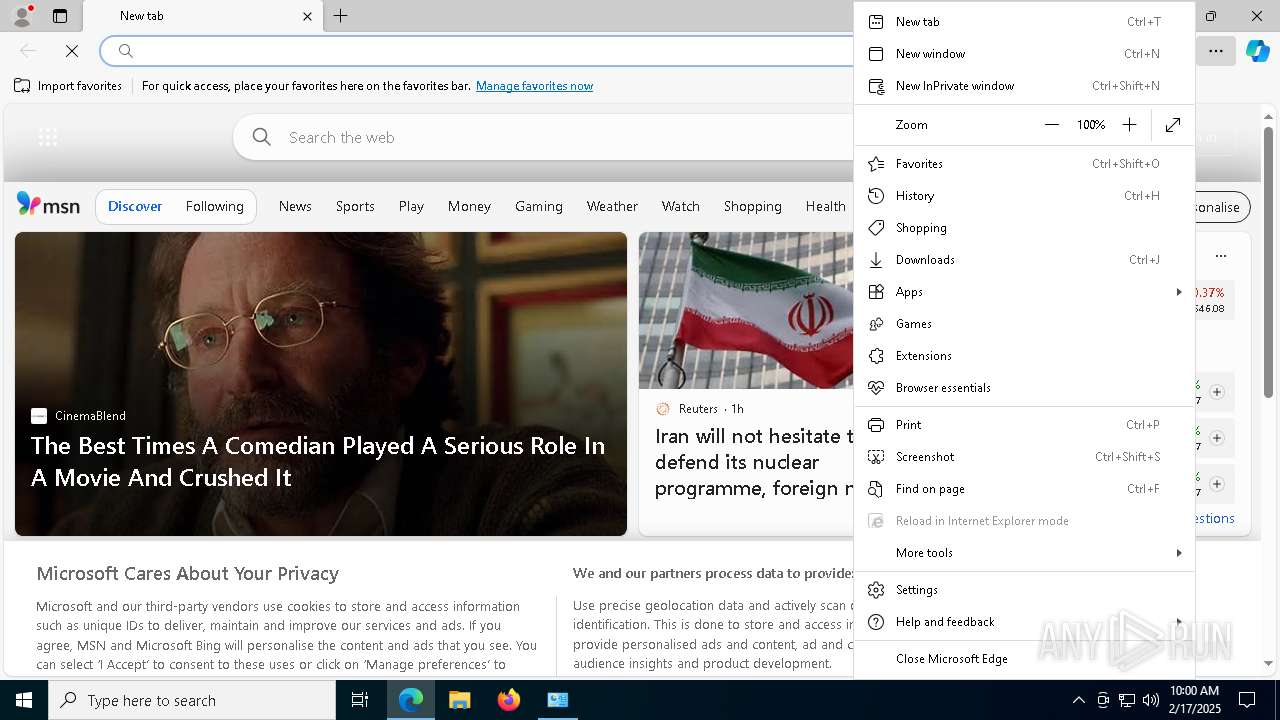The width and height of the screenshot is (1280, 720).
Task: Add a new tab with plus button
Action: point(340,16)
